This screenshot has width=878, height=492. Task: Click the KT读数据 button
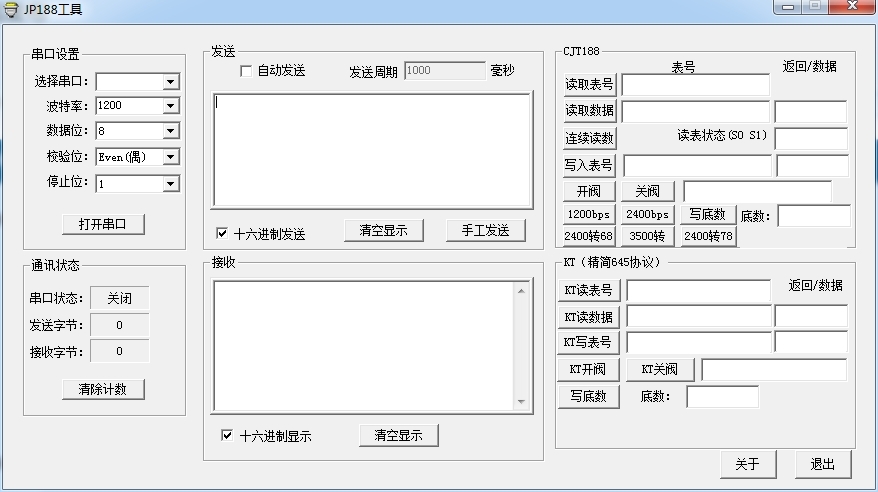pyautogui.click(x=589, y=317)
